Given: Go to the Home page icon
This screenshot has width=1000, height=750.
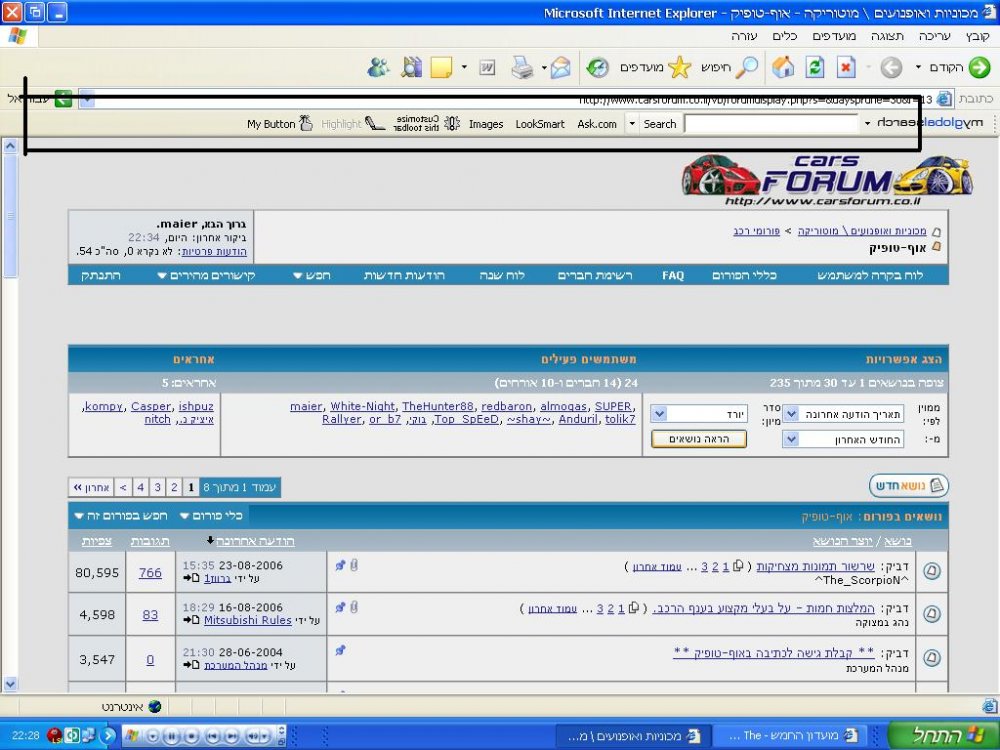Looking at the screenshot, I should tap(783, 67).
